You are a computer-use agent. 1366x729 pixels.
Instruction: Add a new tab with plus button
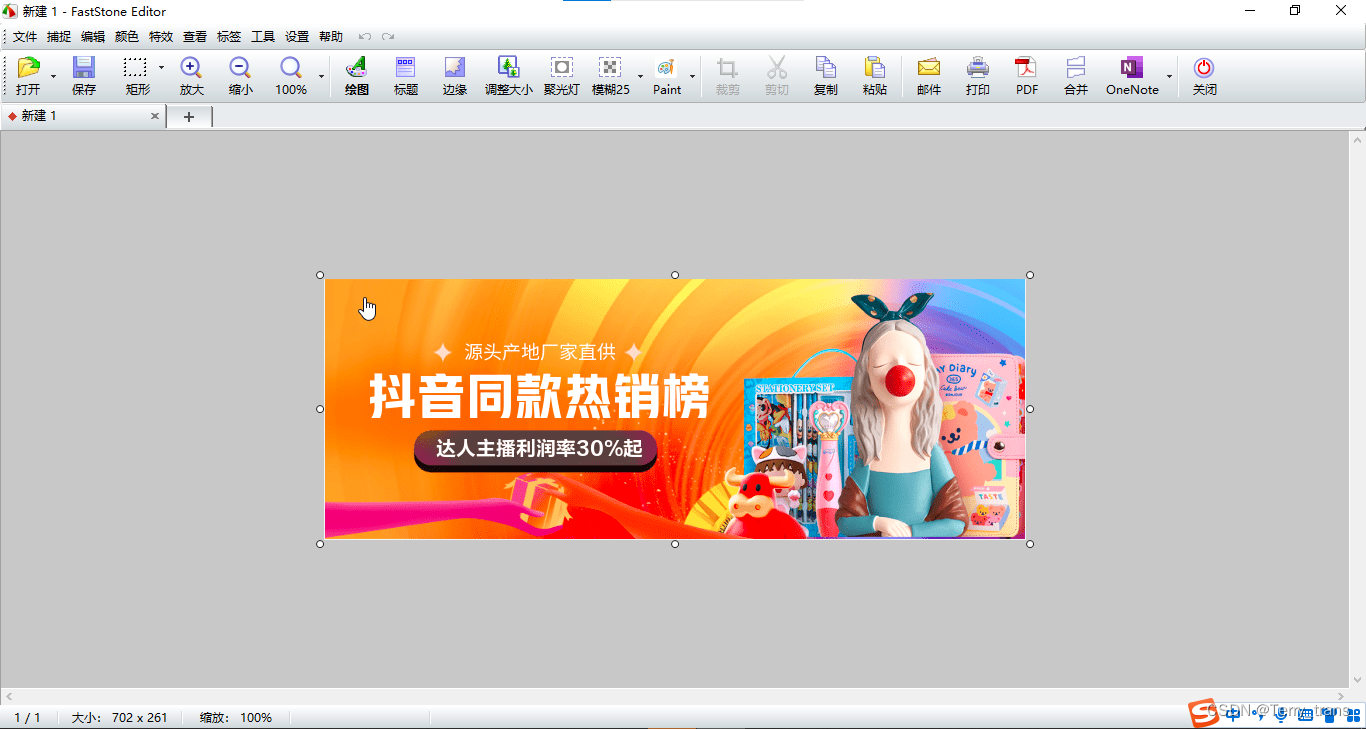coord(189,117)
